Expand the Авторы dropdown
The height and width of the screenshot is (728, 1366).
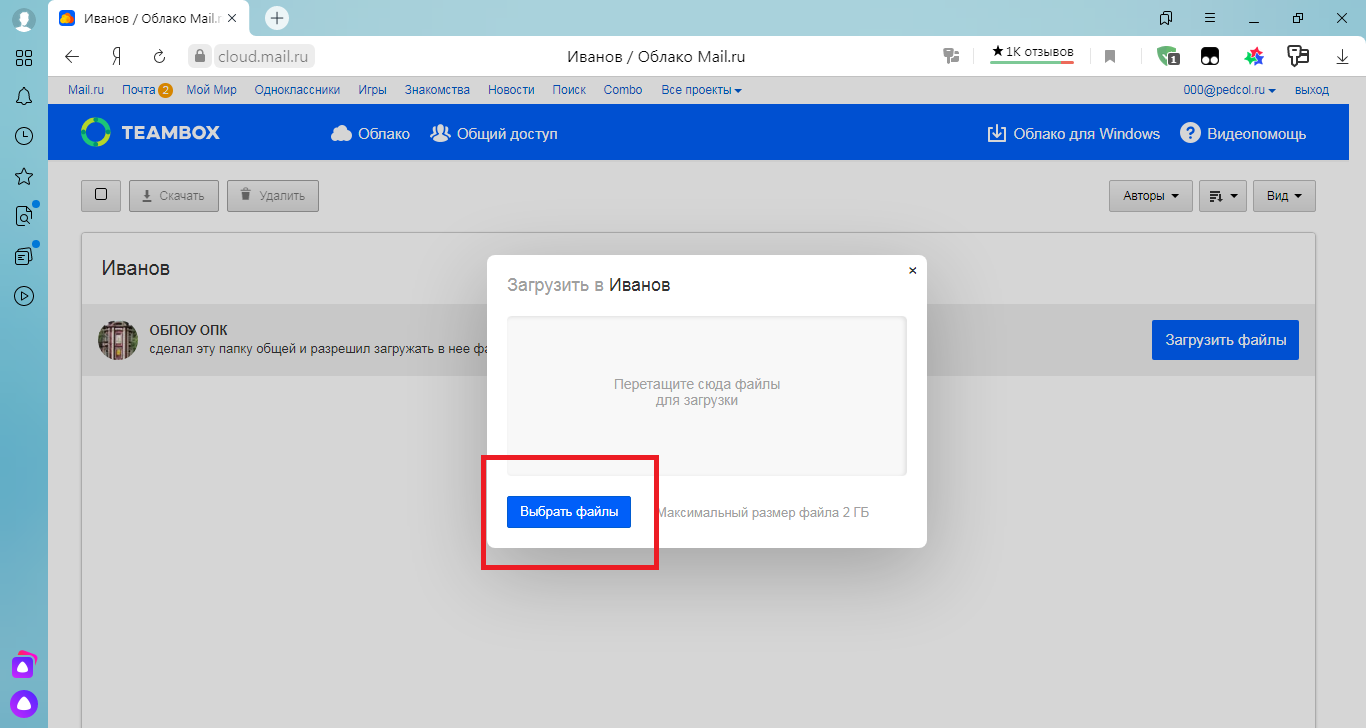tap(1151, 196)
